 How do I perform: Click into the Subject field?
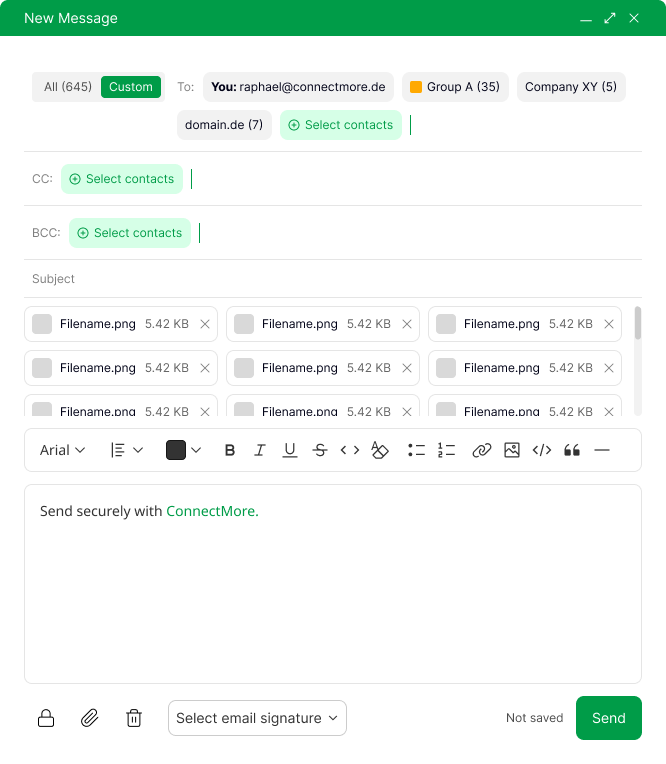click(330, 279)
